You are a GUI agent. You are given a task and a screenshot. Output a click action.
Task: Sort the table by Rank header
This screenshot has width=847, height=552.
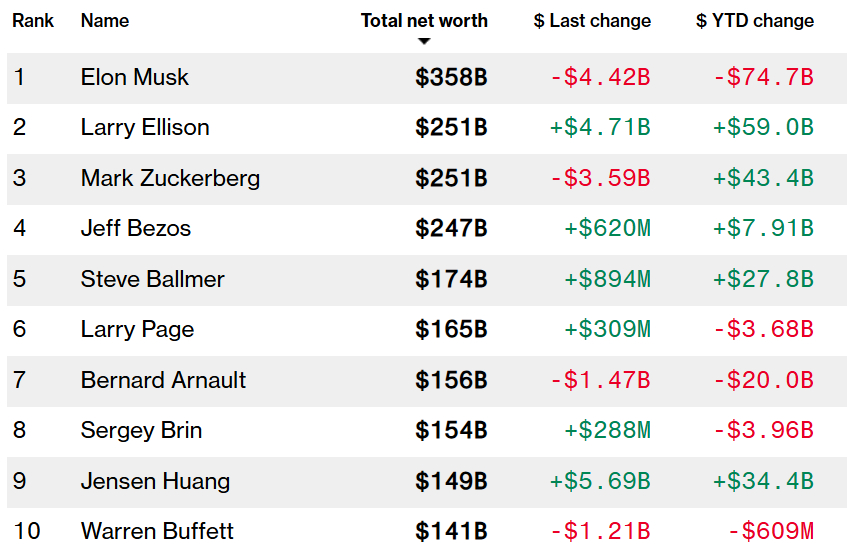(33, 20)
